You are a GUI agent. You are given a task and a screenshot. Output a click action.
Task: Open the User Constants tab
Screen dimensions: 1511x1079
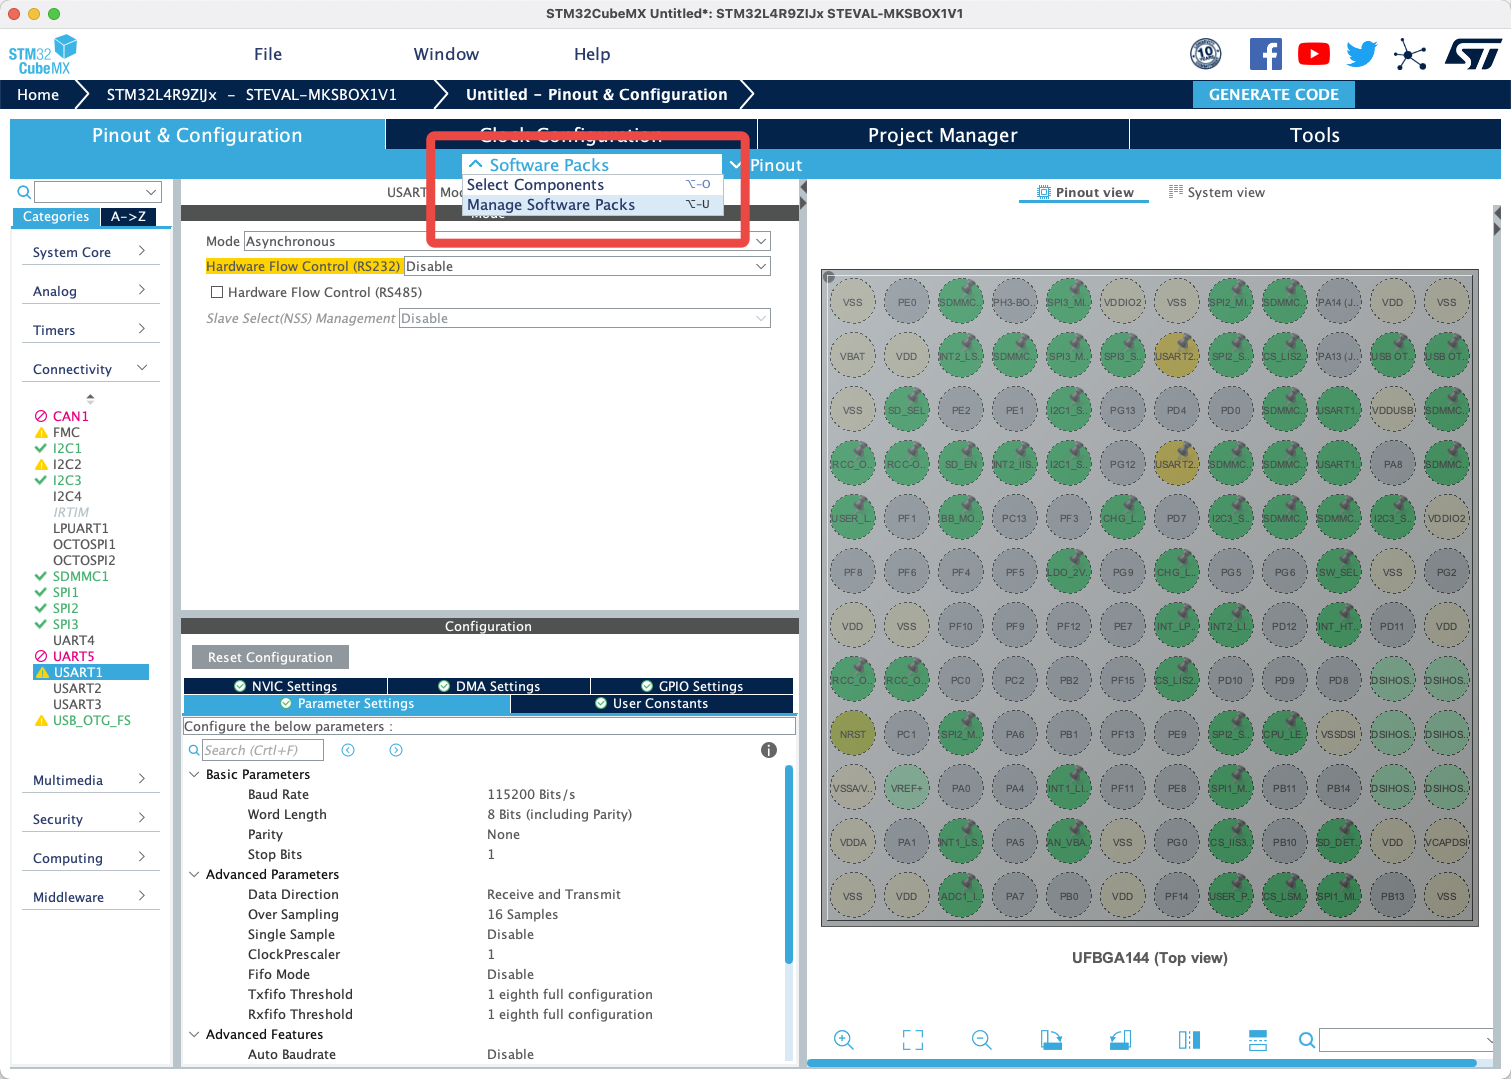pos(652,704)
